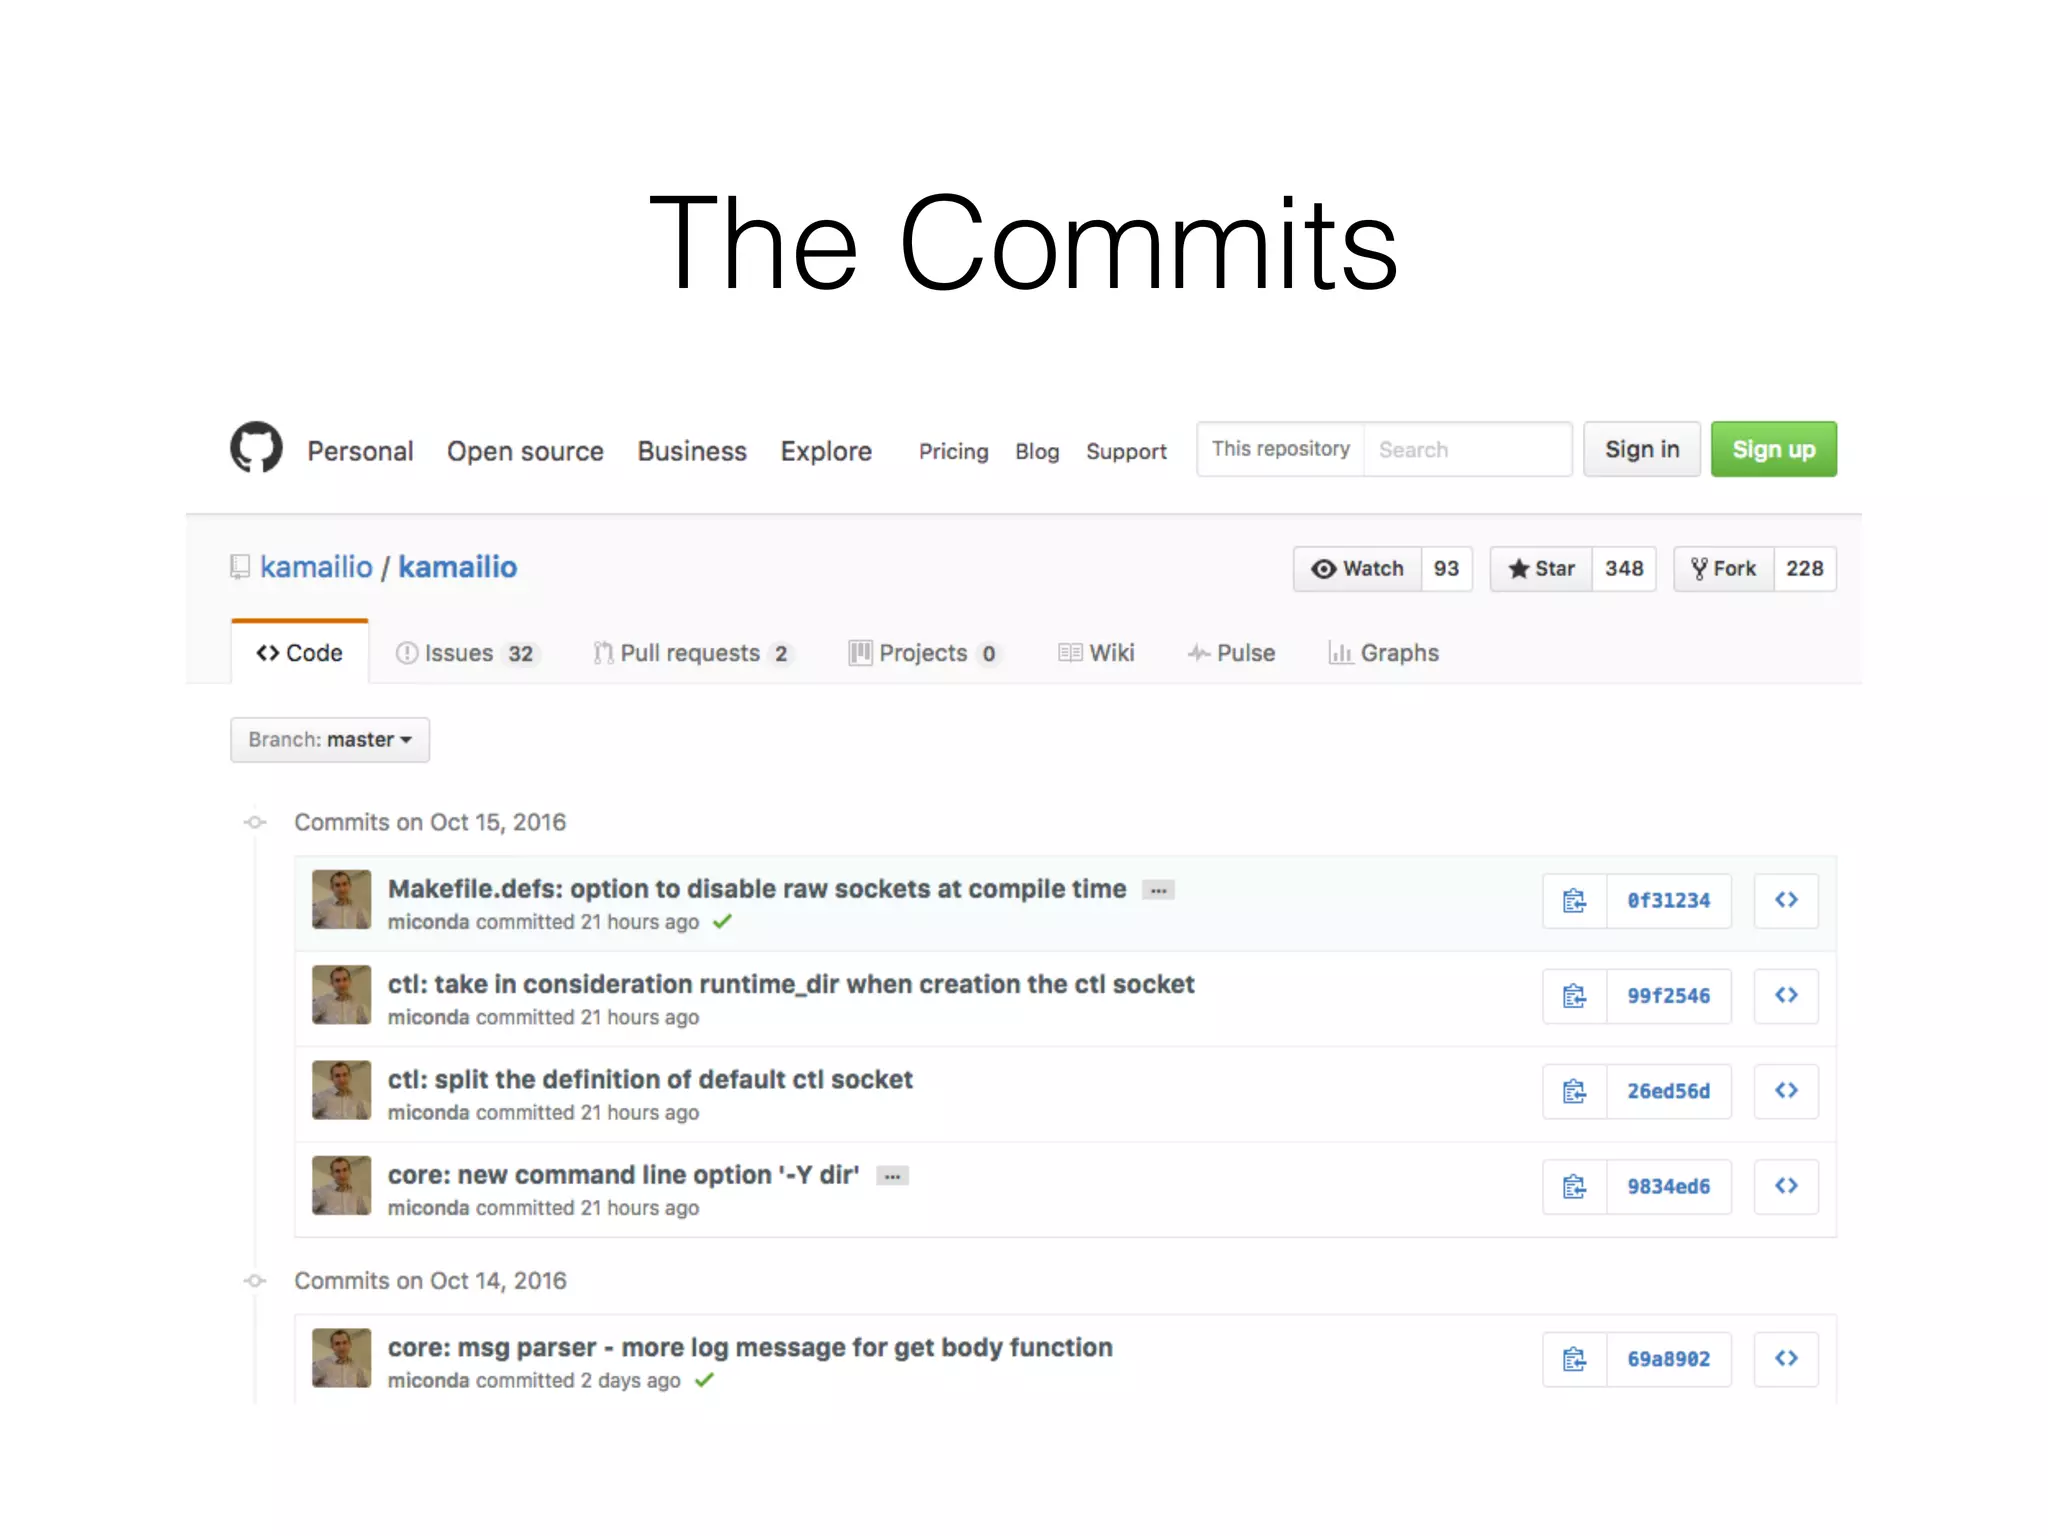
Task: Expand ellipsis on Makefile.defs commit message
Action: [x=1158, y=890]
